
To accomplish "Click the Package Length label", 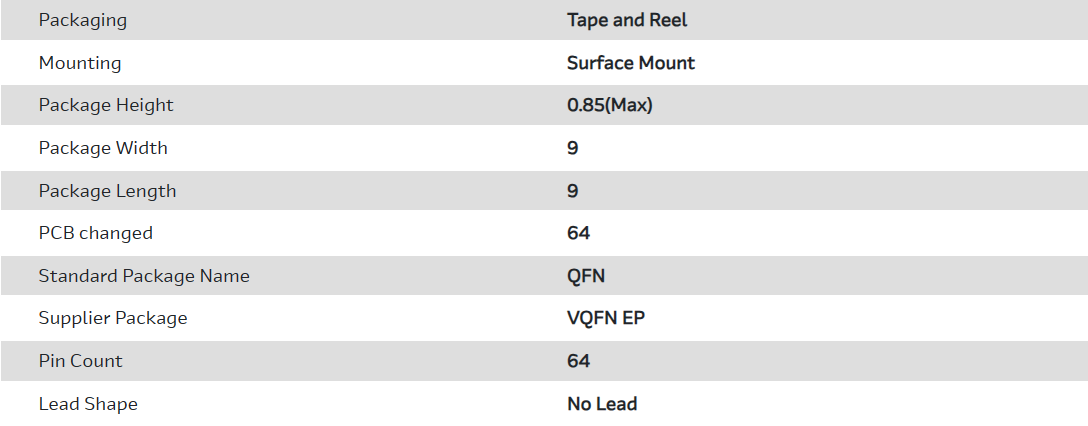I will pyautogui.click(x=107, y=191).
